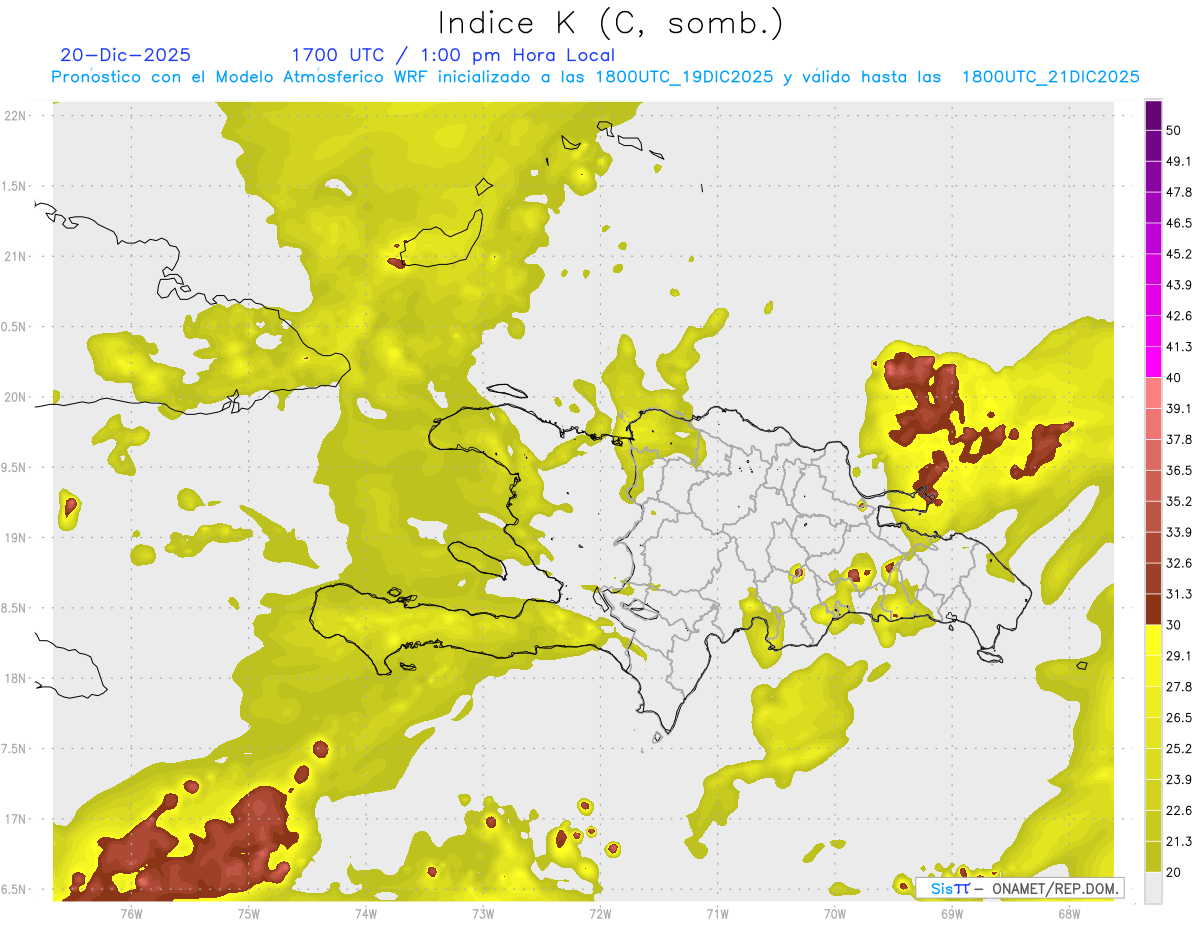Click the '21.3' value on the color scale
Screen dimensions: 1200x927
1179,843
